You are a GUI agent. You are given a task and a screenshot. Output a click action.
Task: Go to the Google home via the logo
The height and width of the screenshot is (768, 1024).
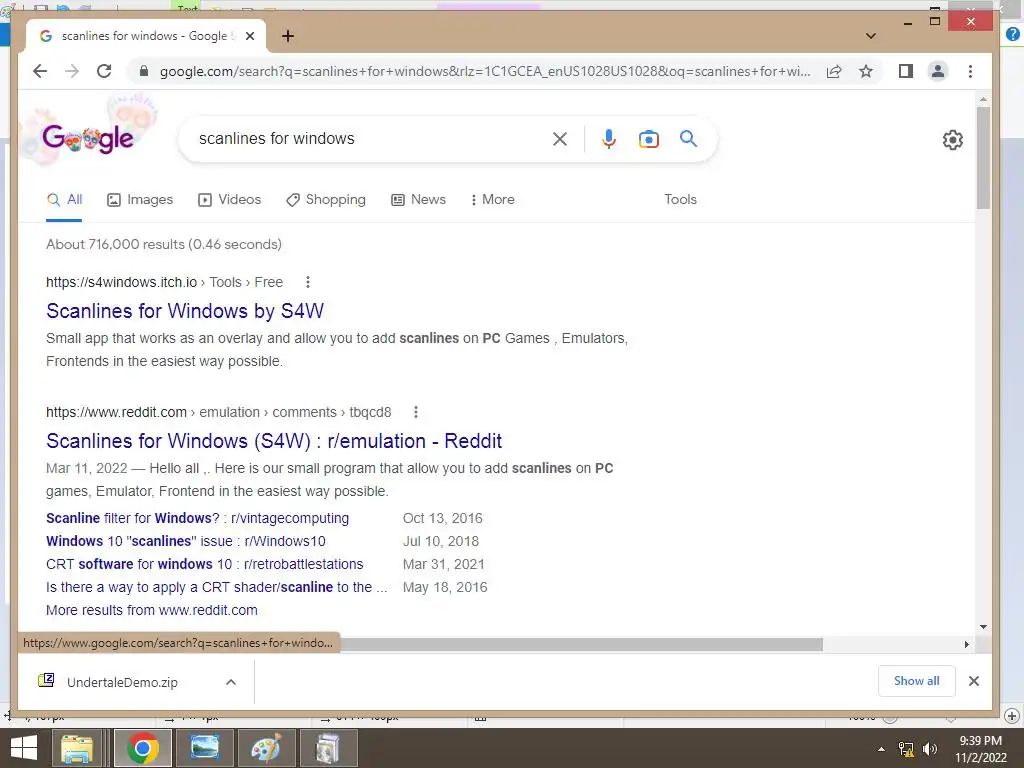coord(88,138)
